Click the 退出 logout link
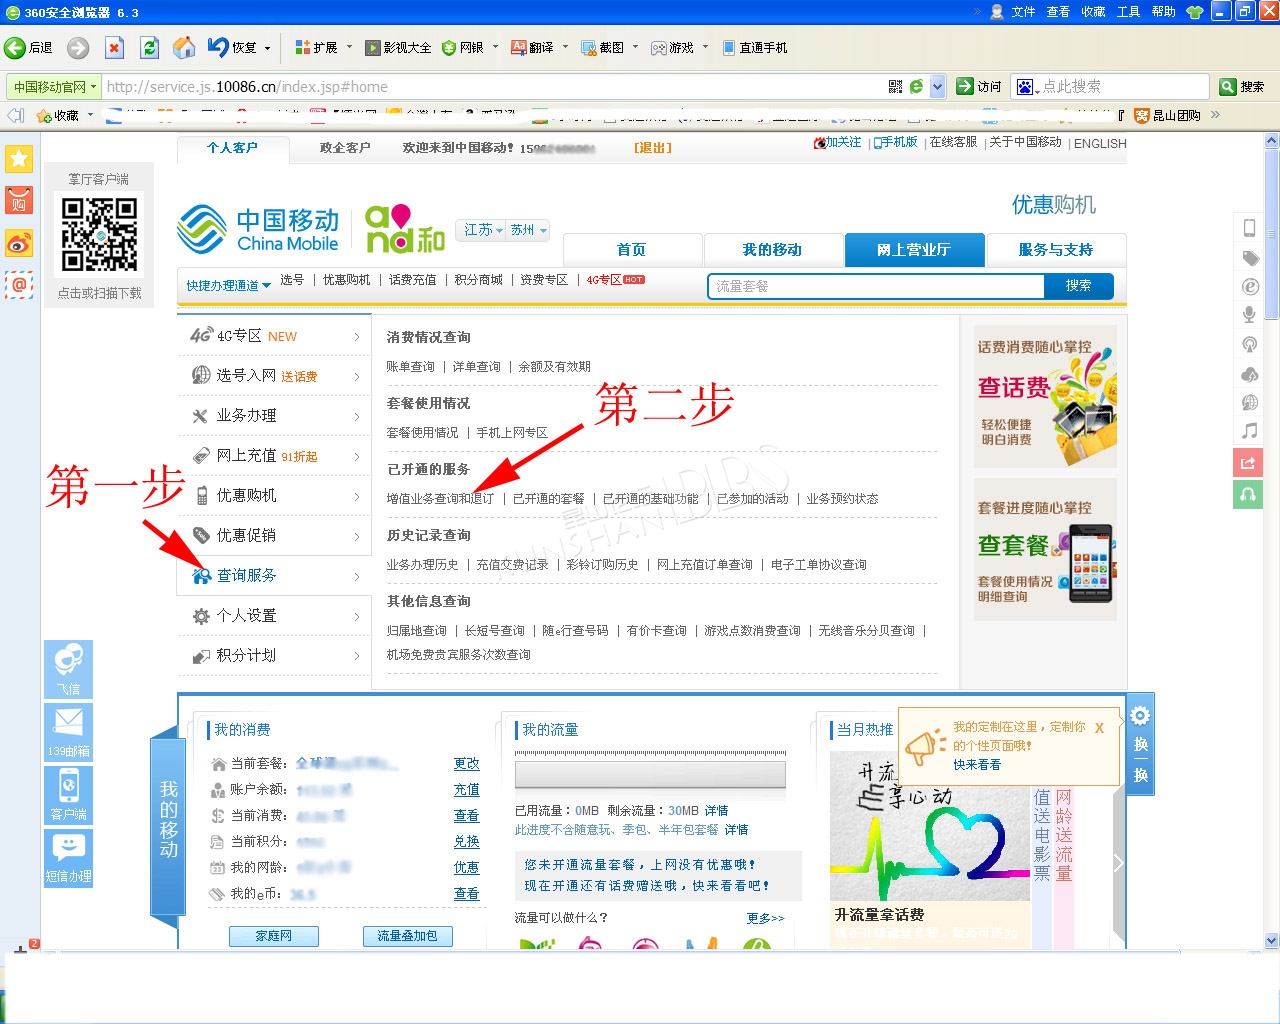The image size is (1280, 1024). tap(653, 148)
